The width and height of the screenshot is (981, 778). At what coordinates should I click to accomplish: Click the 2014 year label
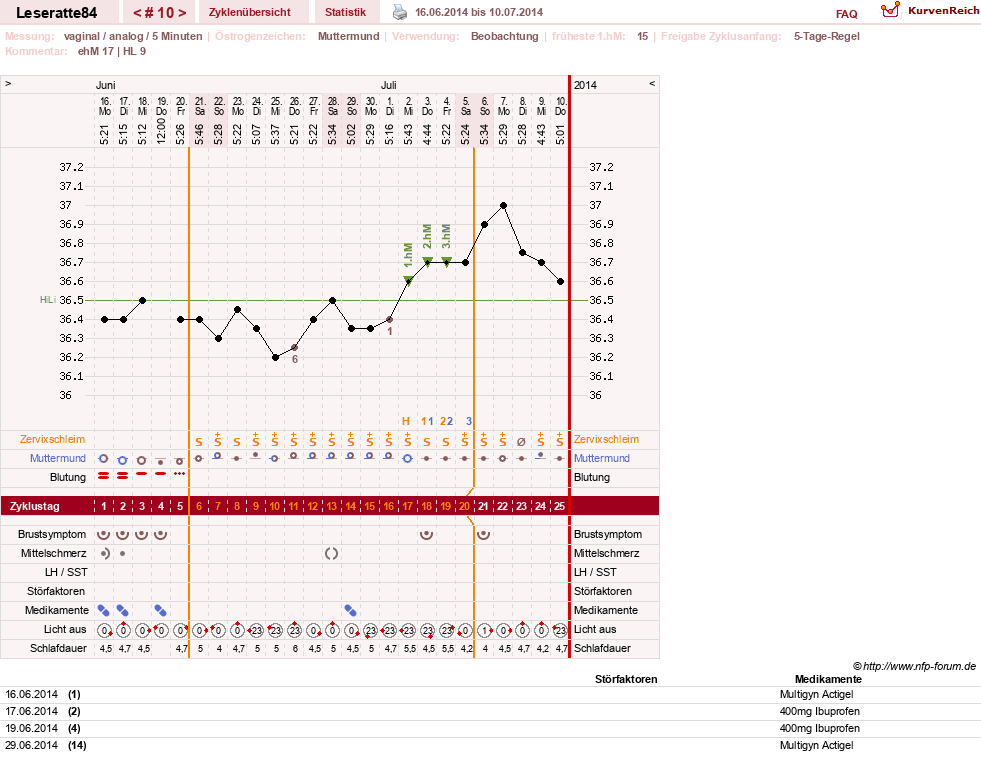(x=585, y=85)
